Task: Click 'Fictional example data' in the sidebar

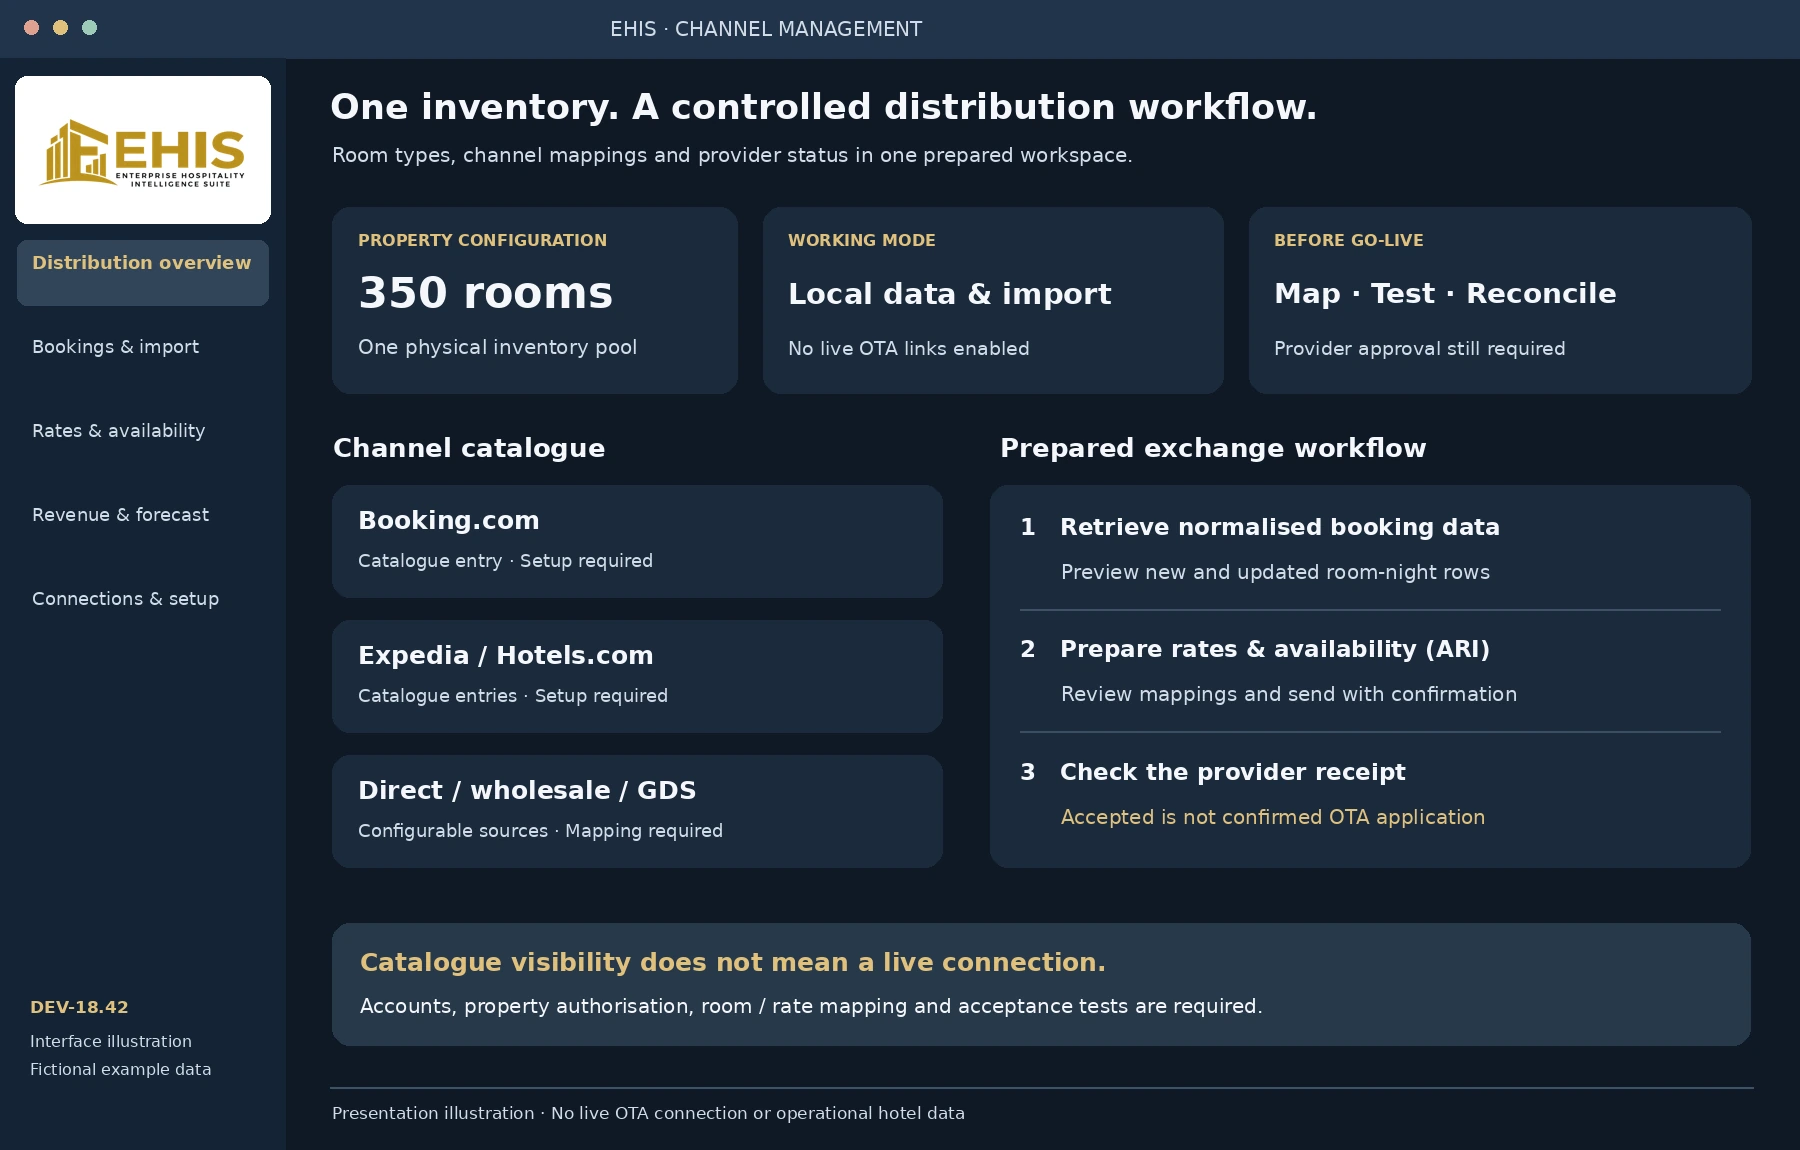Action: coord(120,1069)
